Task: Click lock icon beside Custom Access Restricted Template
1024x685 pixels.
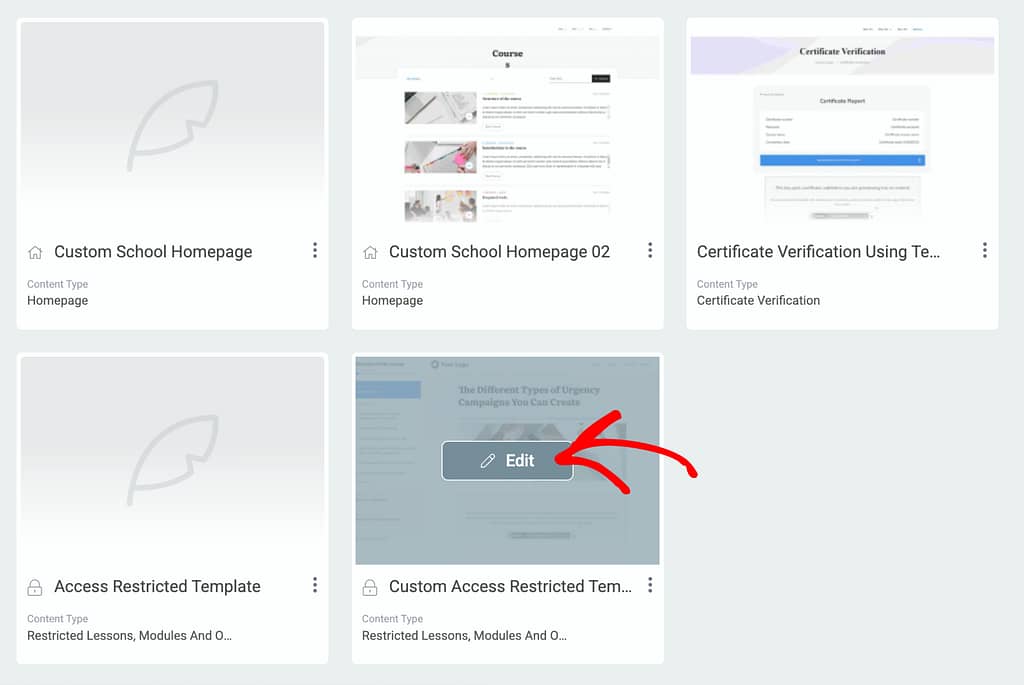Action: [x=370, y=587]
